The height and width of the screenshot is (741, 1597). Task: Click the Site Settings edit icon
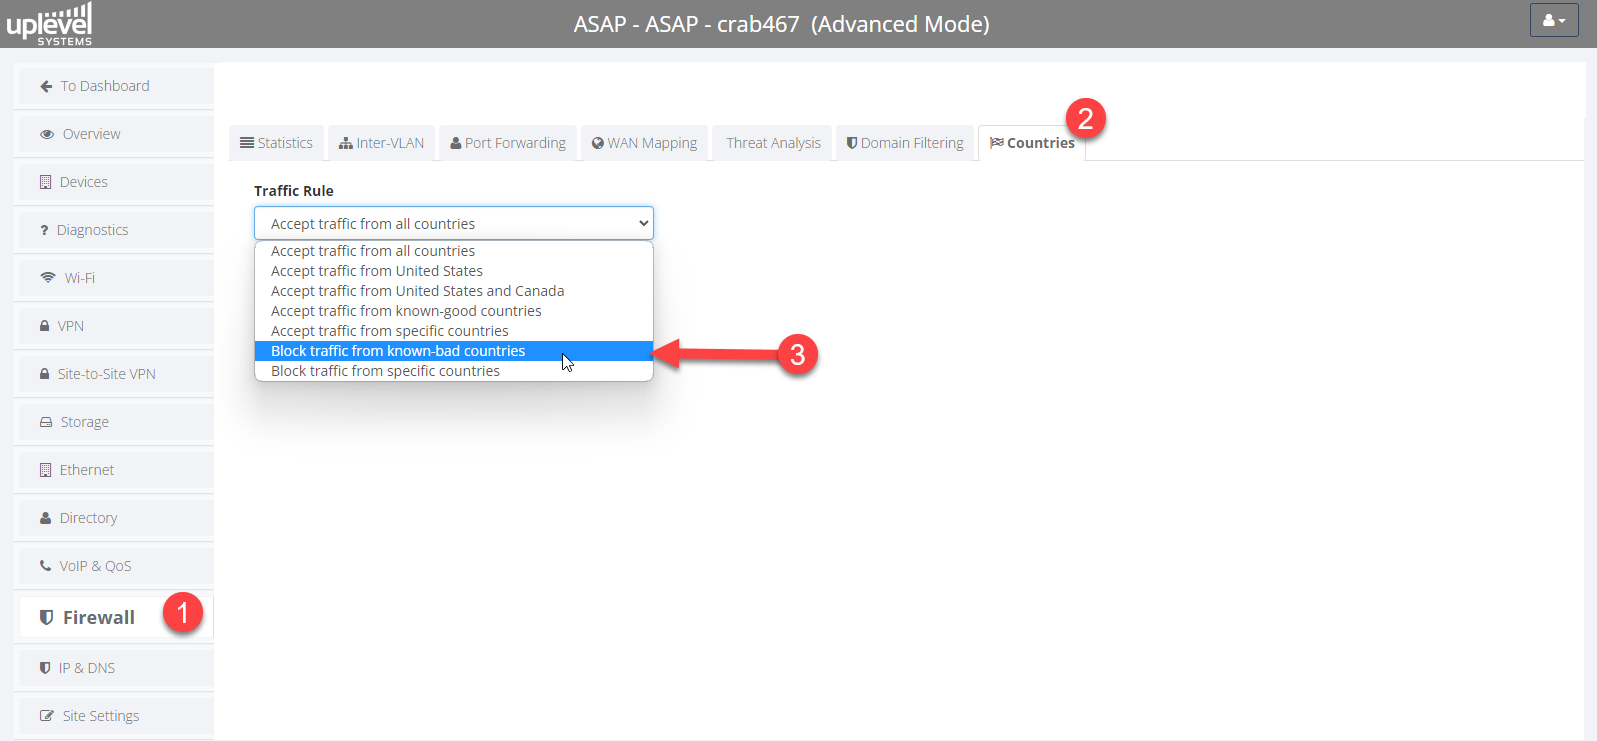[47, 716]
